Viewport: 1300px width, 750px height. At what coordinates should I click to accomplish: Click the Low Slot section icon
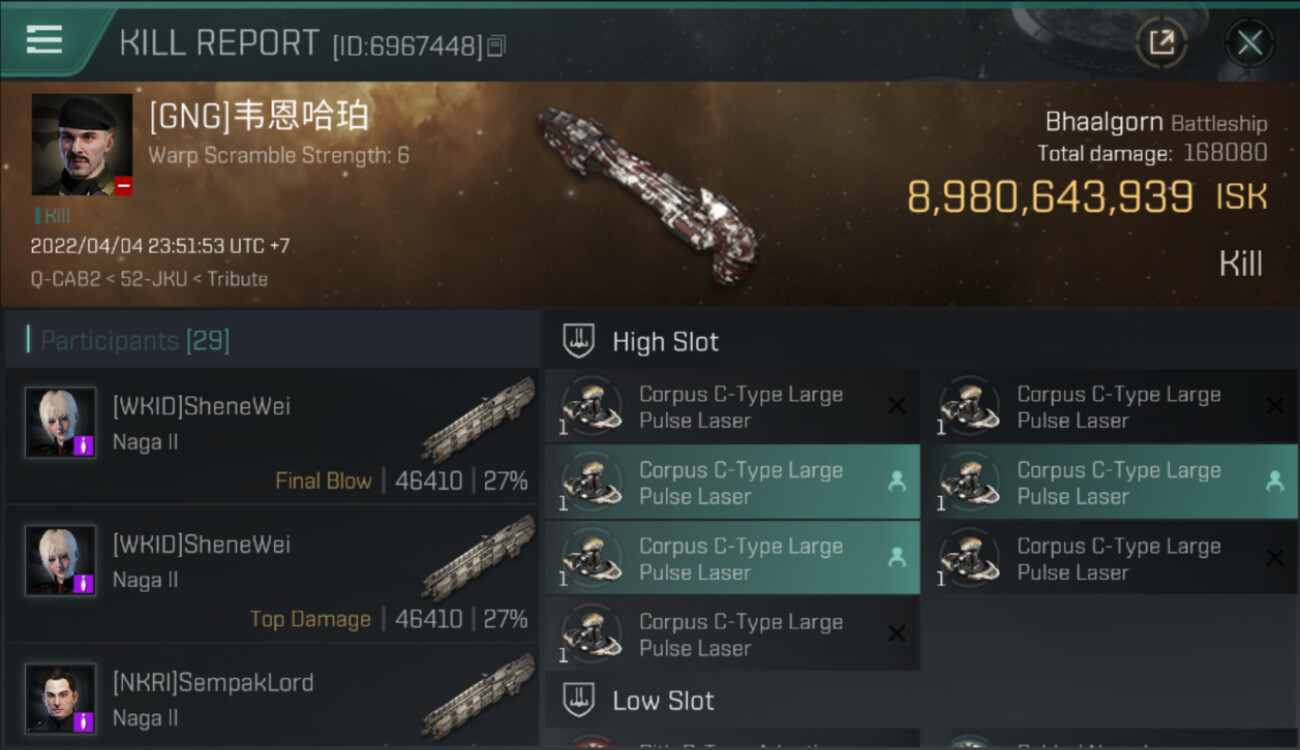coord(579,700)
